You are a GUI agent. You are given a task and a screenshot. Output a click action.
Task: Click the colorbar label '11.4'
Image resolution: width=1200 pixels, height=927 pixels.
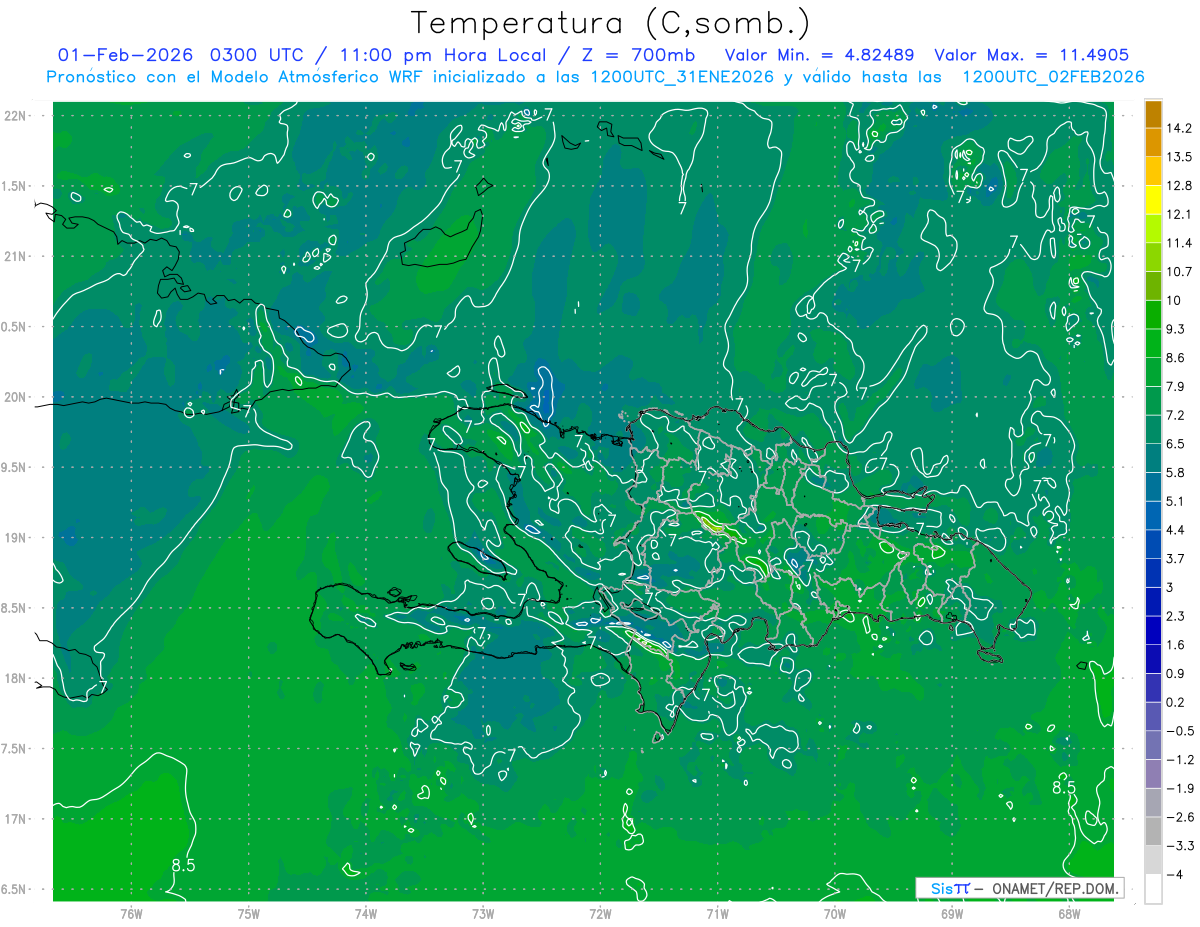1179,243
